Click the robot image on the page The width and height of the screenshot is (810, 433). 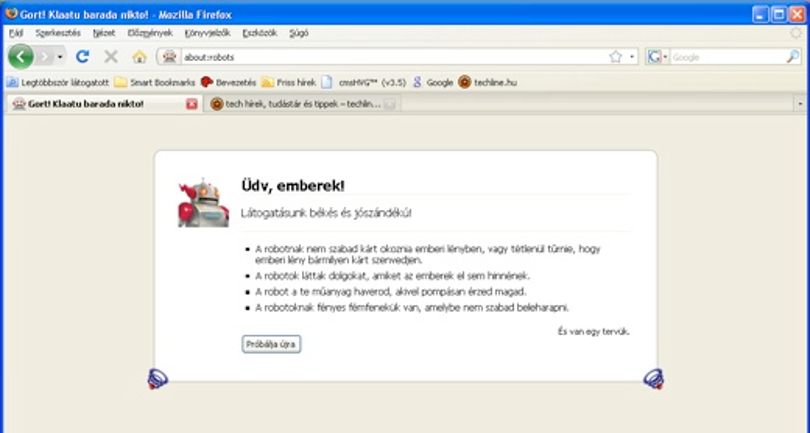(204, 203)
